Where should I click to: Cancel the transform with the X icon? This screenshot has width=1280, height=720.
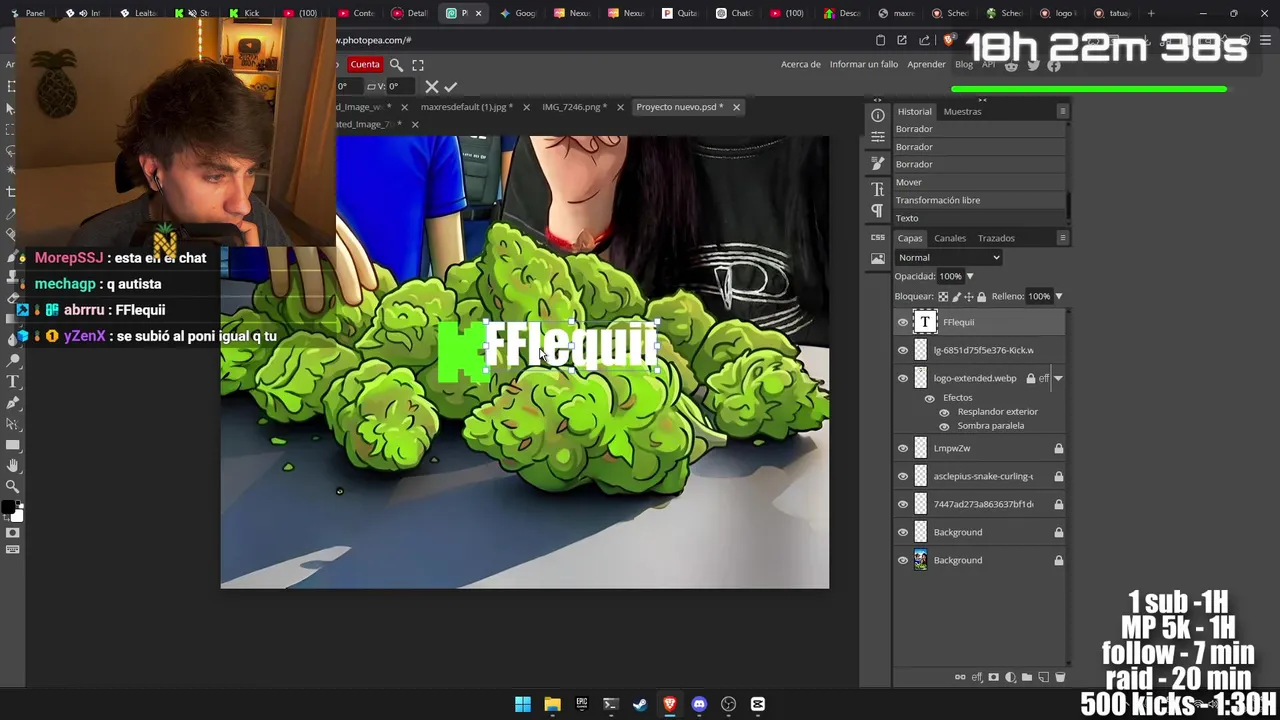(x=431, y=87)
